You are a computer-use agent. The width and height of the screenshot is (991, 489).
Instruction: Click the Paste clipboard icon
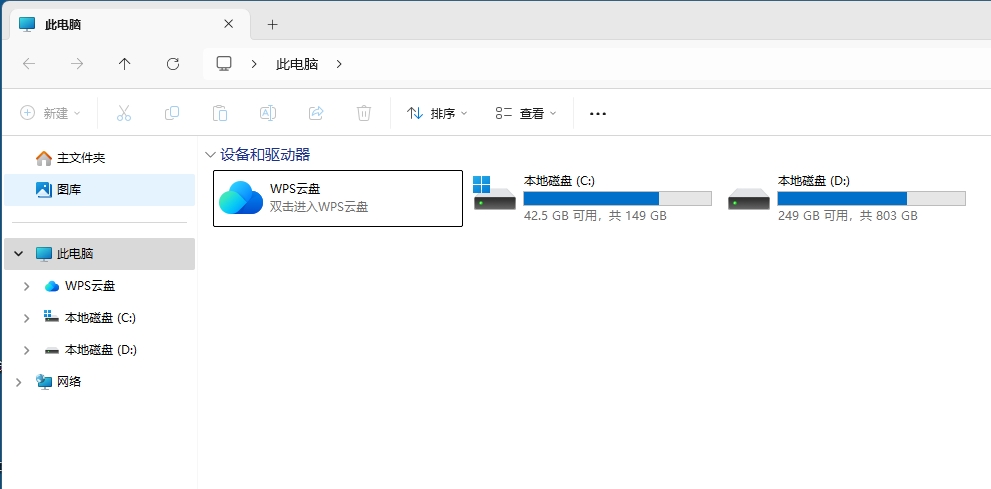tap(220, 113)
